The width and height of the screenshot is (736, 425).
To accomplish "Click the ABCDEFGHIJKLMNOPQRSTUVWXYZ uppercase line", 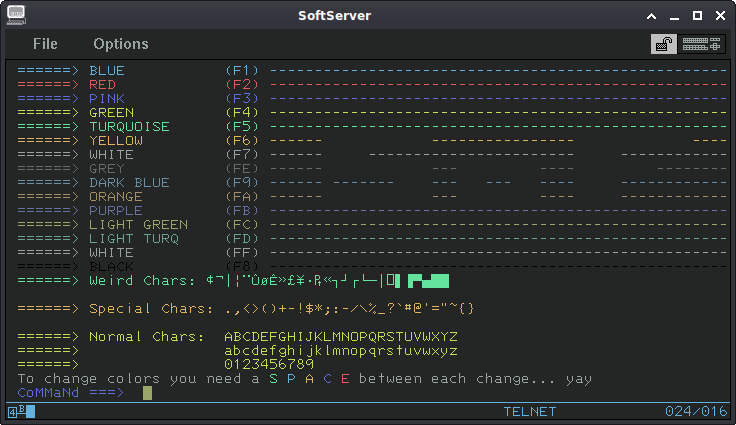I will 341,337.
